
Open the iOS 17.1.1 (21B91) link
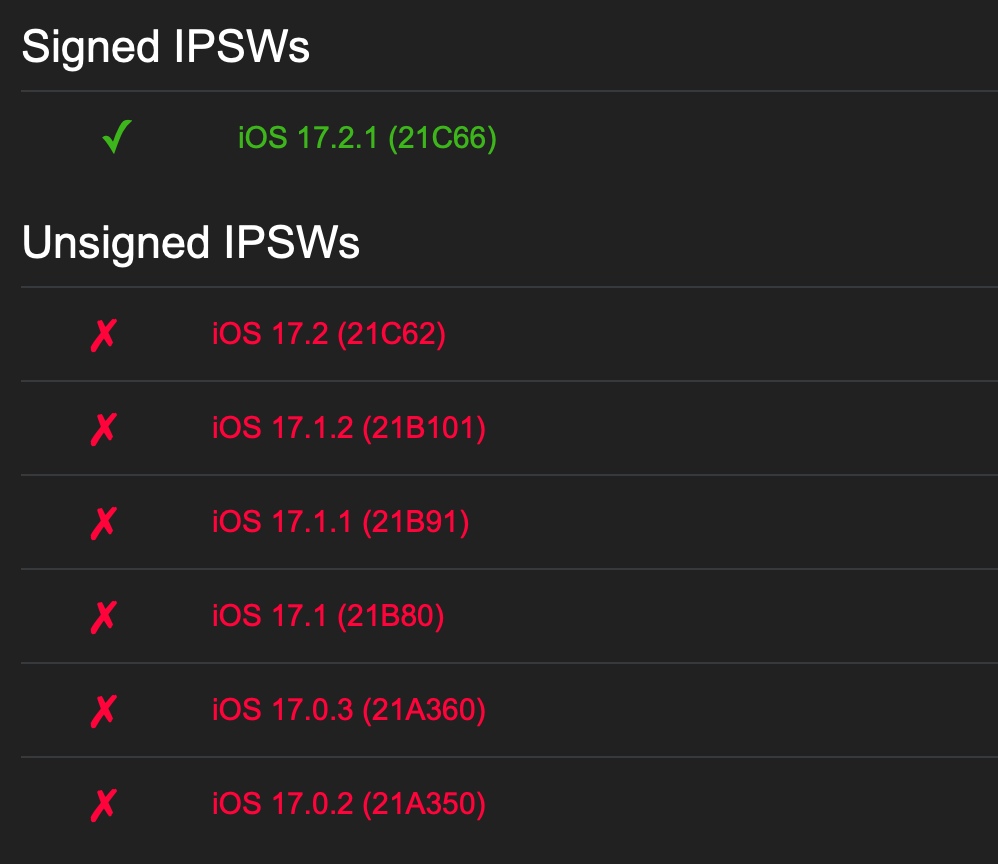pyautogui.click(x=340, y=522)
